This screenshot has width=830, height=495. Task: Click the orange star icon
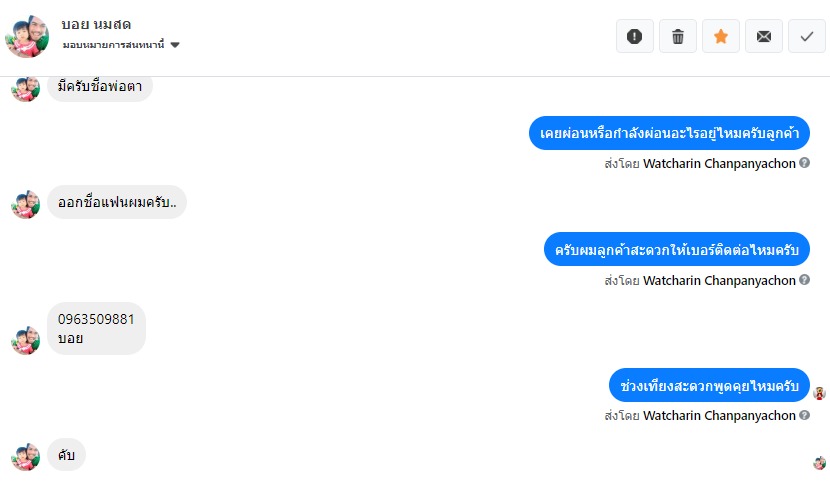[721, 36]
